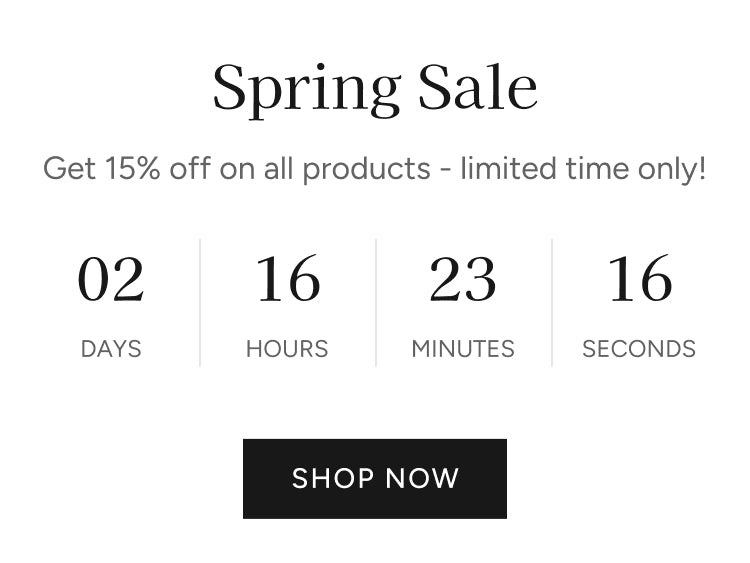Viewport: 750px width, 563px height.
Task: Select the MINUTES label
Action: 463,349
